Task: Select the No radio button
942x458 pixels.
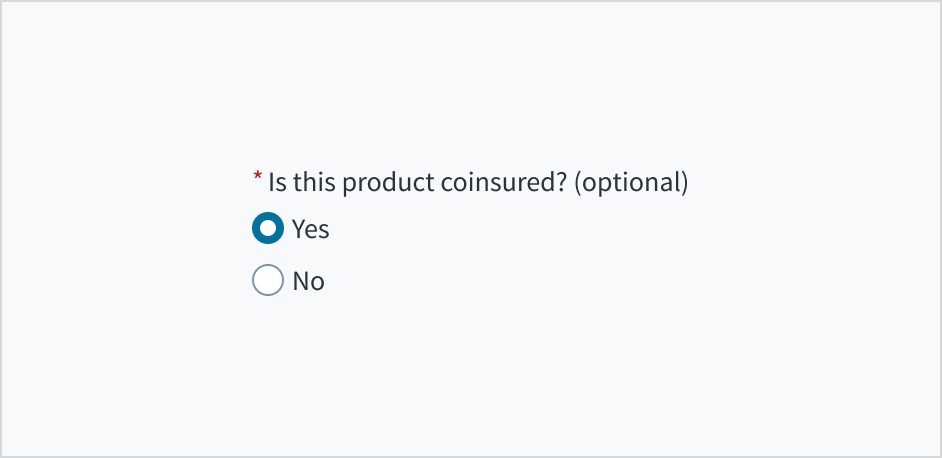Action: pos(267,281)
